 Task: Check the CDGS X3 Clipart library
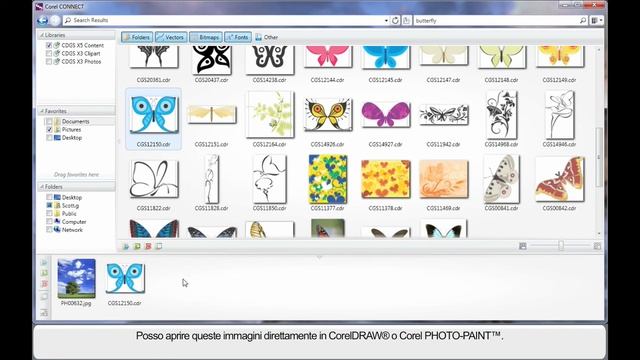49,53
